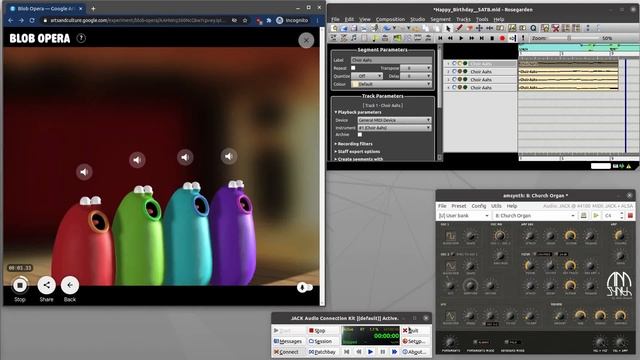The width and height of the screenshot is (640, 360).
Task: Open Rosegarden Composition menu
Action: pyautogui.click(x=390, y=19)
